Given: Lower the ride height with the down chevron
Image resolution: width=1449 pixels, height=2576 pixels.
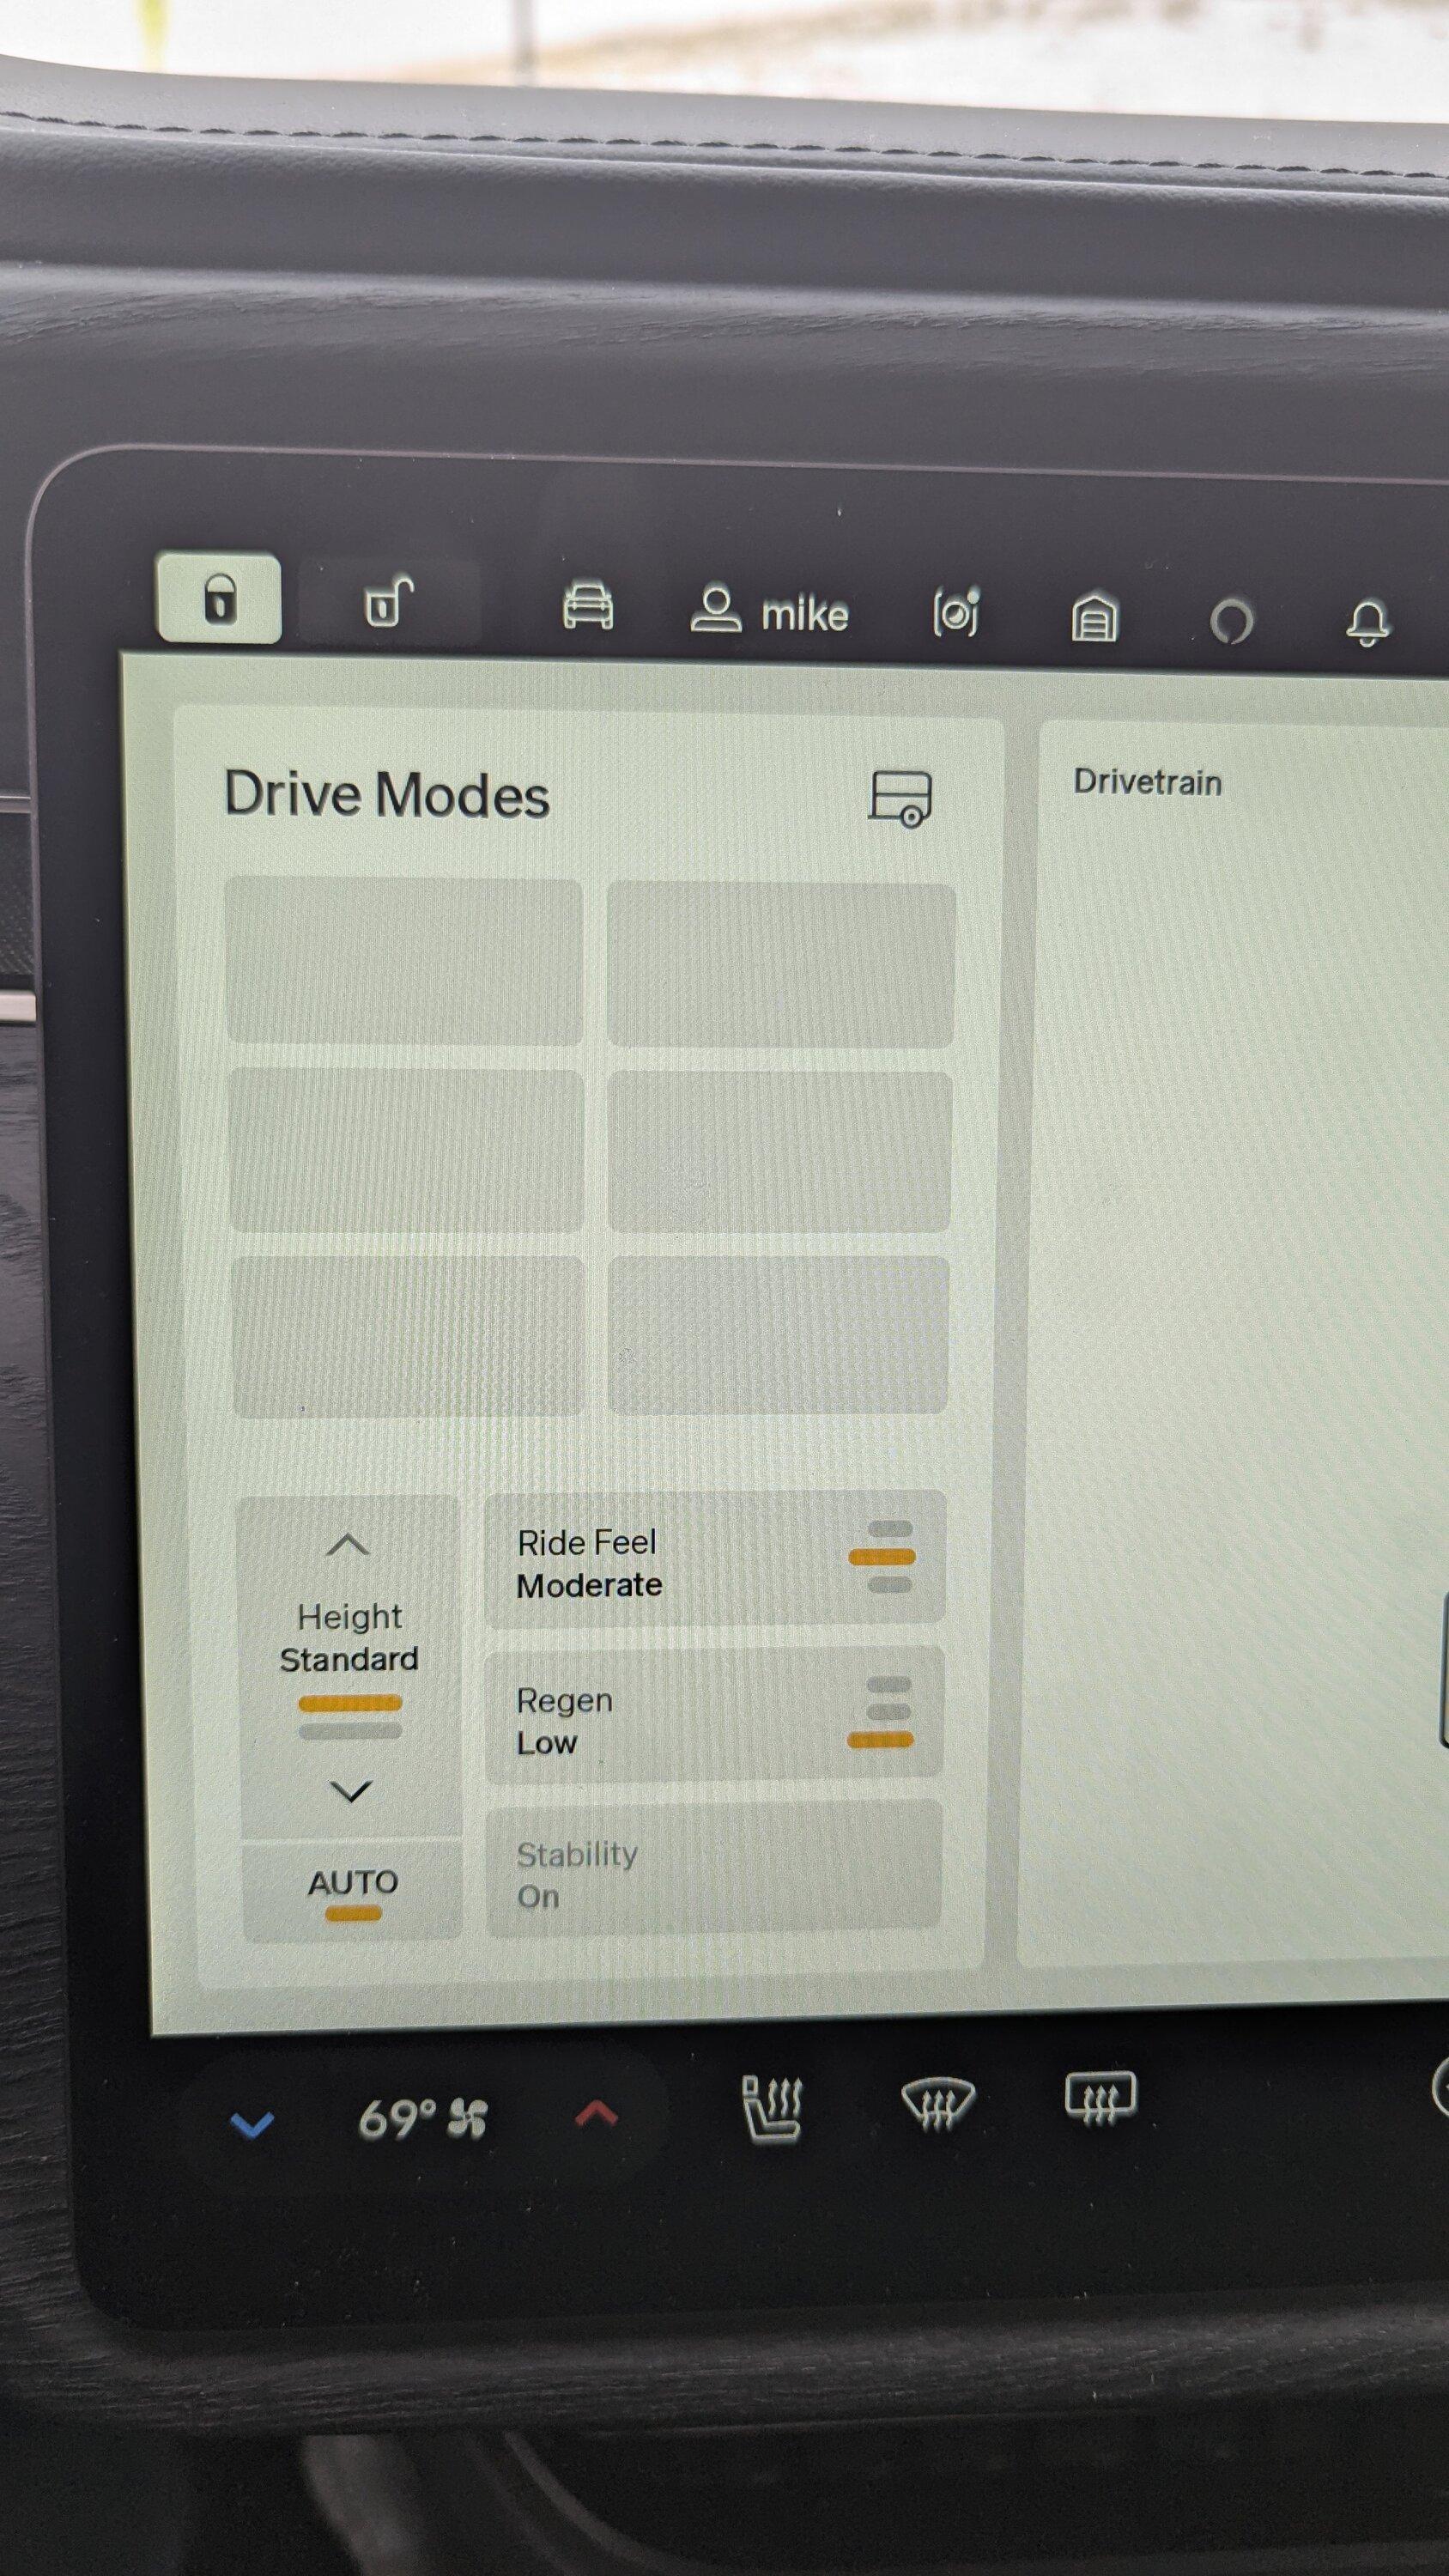Looking at the screenshot, I should pos(350,1791).
